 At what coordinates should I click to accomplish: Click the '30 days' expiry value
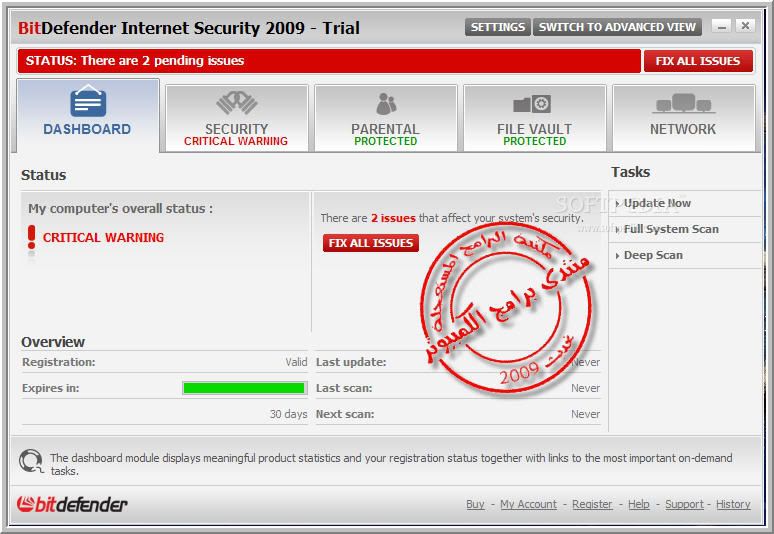click(x=288, y=414)
